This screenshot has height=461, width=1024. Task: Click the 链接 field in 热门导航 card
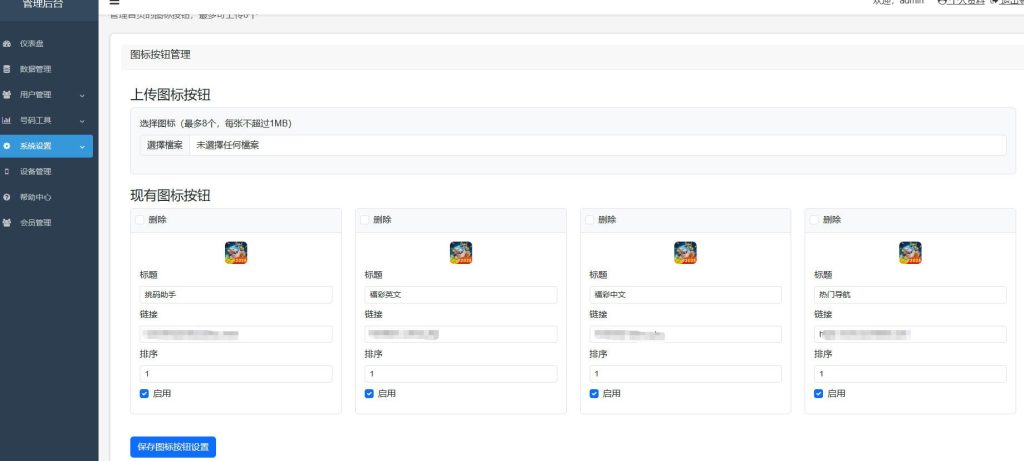(x=910, y=334)
